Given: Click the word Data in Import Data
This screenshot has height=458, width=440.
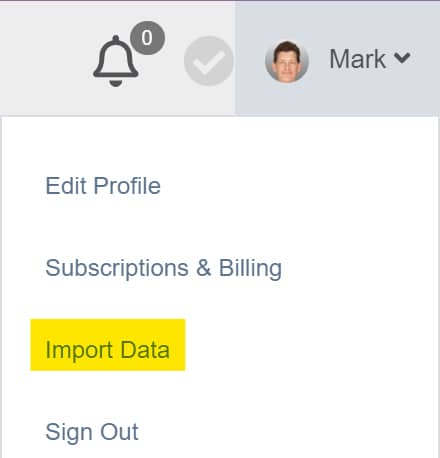Looking at the screenshot, I should click(145, 350).
